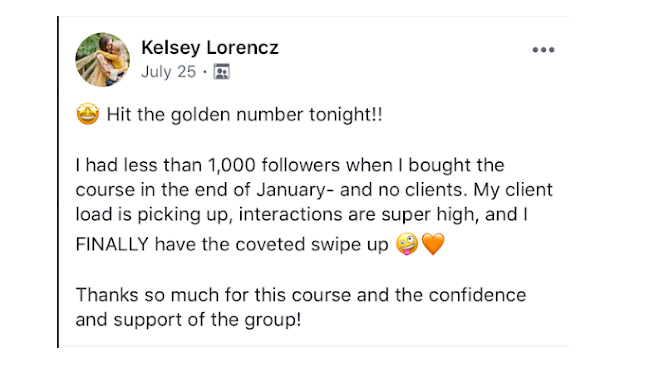Image resolution: width=656 pixels, height=372 pixels.
Task: Click the vertical black bar beside the post
Action: pyautogui.click(x=58, y=182)
